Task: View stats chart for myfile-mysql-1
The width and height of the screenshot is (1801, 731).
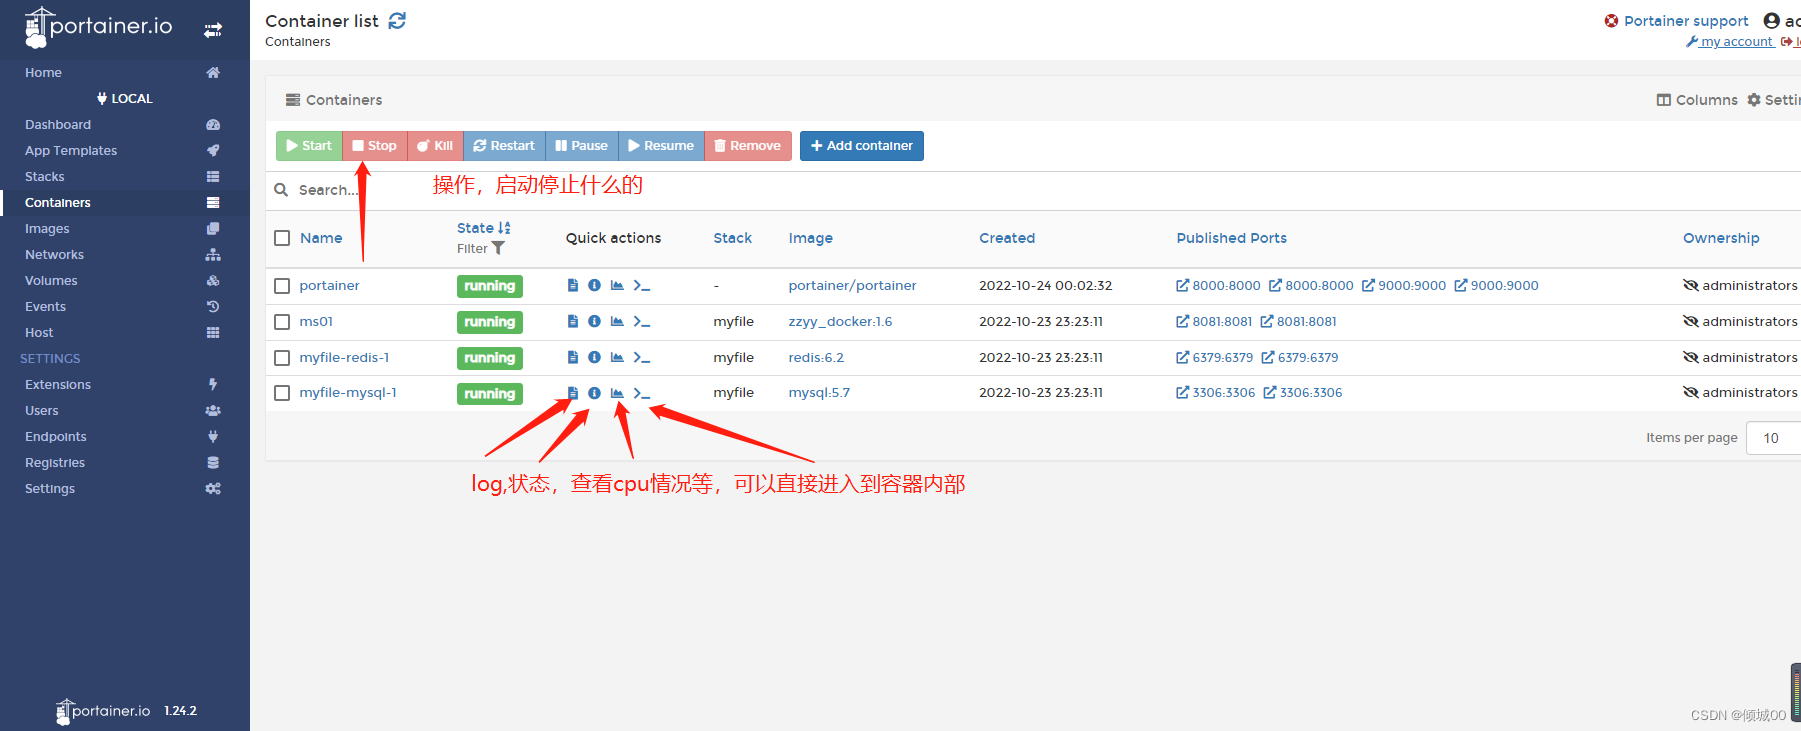Action: click(x=617, y=393)
